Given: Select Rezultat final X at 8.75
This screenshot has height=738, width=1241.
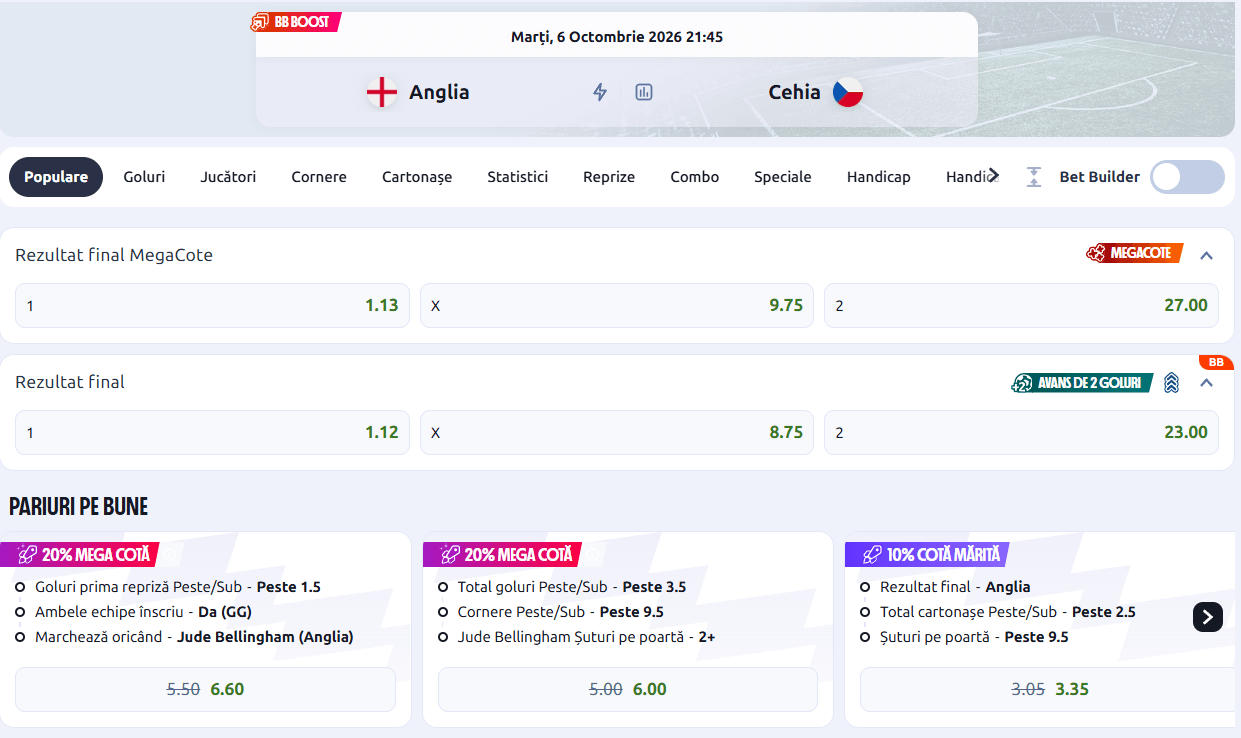Looking at the screenshot, I should [617, 433].
